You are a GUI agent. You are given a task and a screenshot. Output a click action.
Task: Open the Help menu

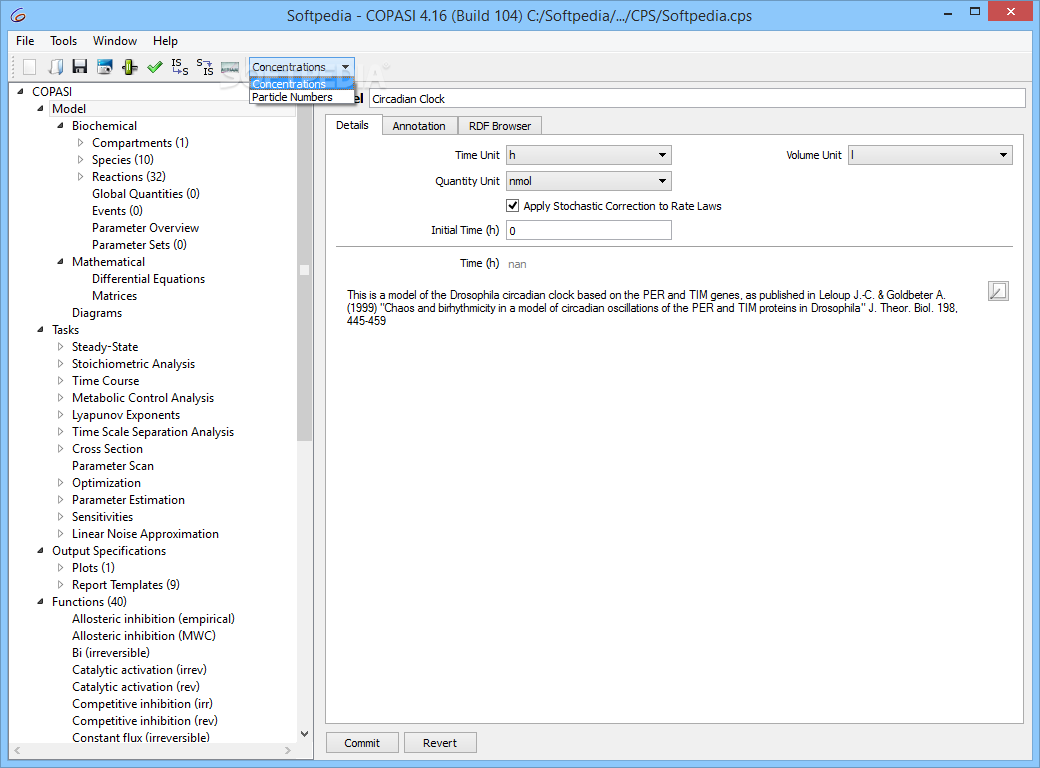pos(165,40)
